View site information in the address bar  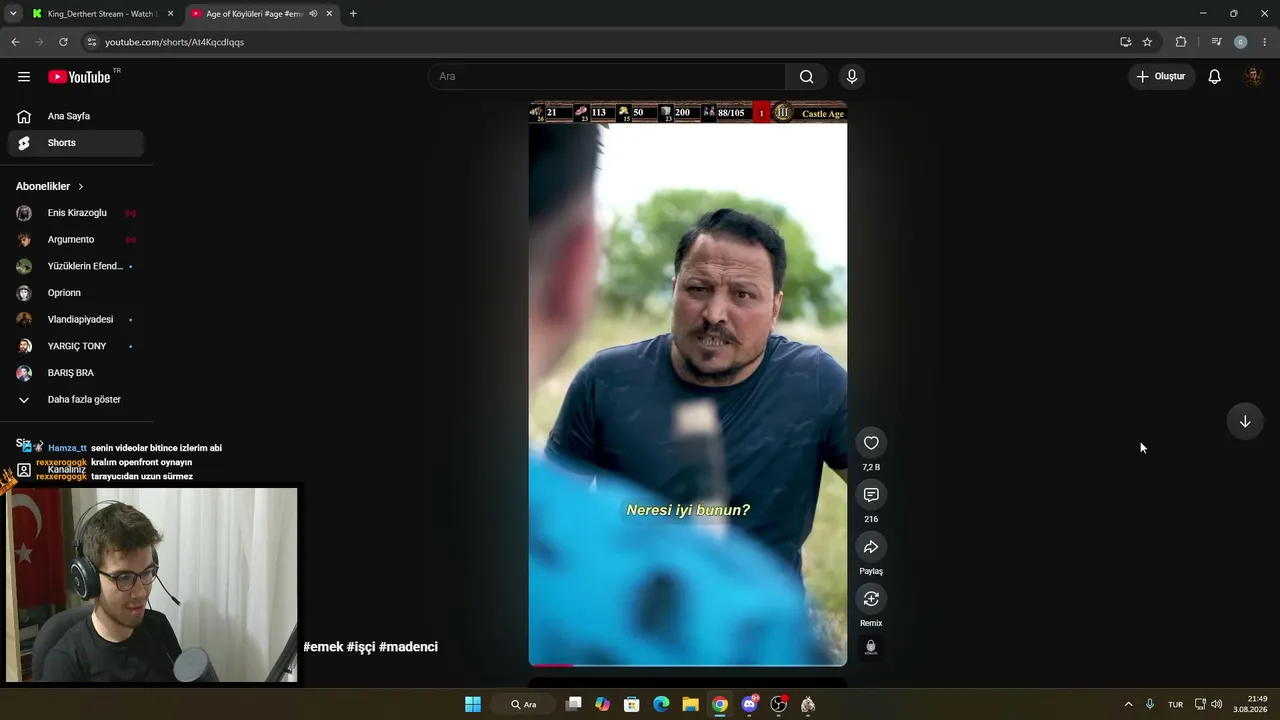pyautogui.click(x=92, y=42)
